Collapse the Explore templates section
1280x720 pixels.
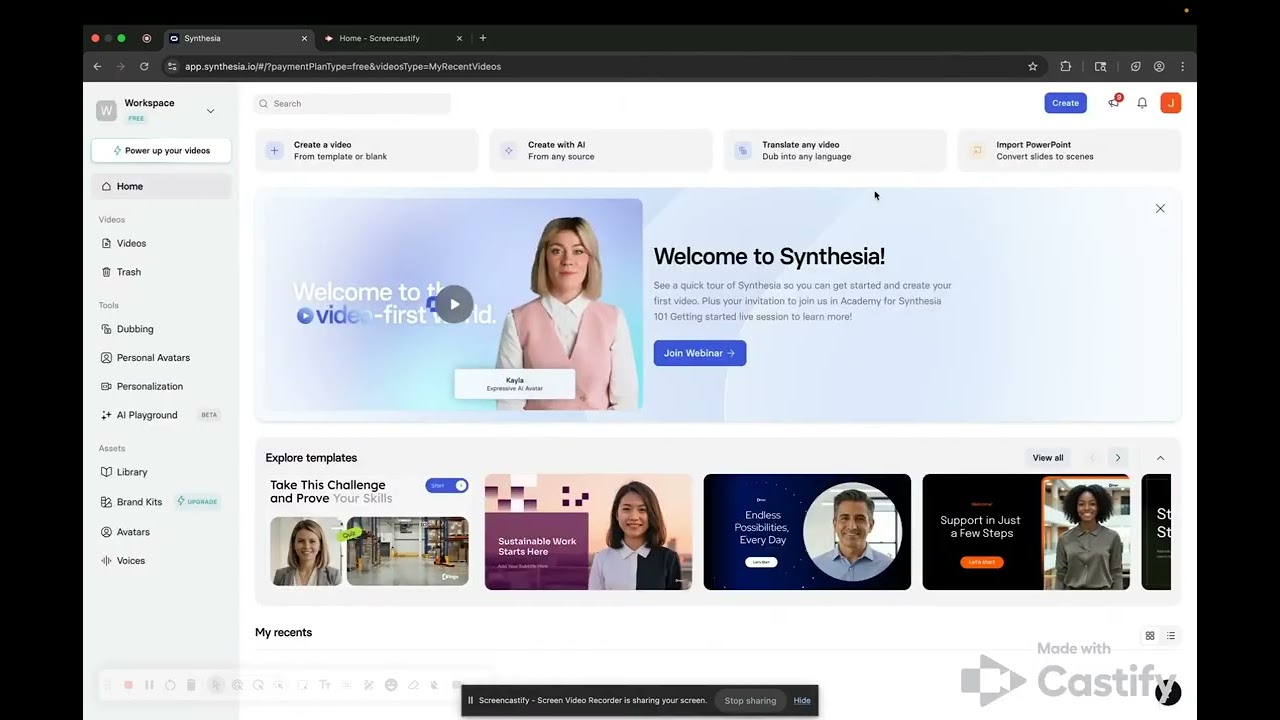pyautogui.click(x=1160, y=458)
